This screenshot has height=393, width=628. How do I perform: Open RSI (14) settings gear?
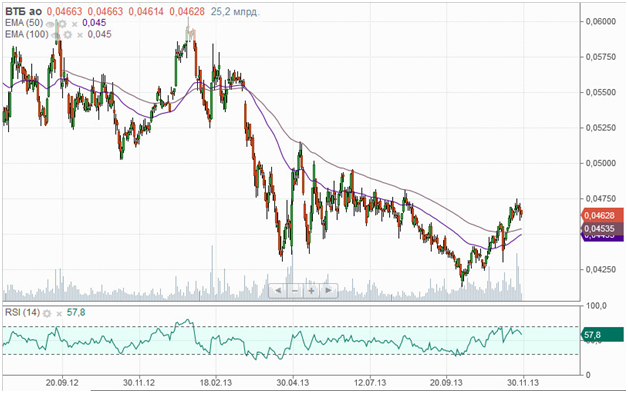pyautogui.click(x=47, y=313)
